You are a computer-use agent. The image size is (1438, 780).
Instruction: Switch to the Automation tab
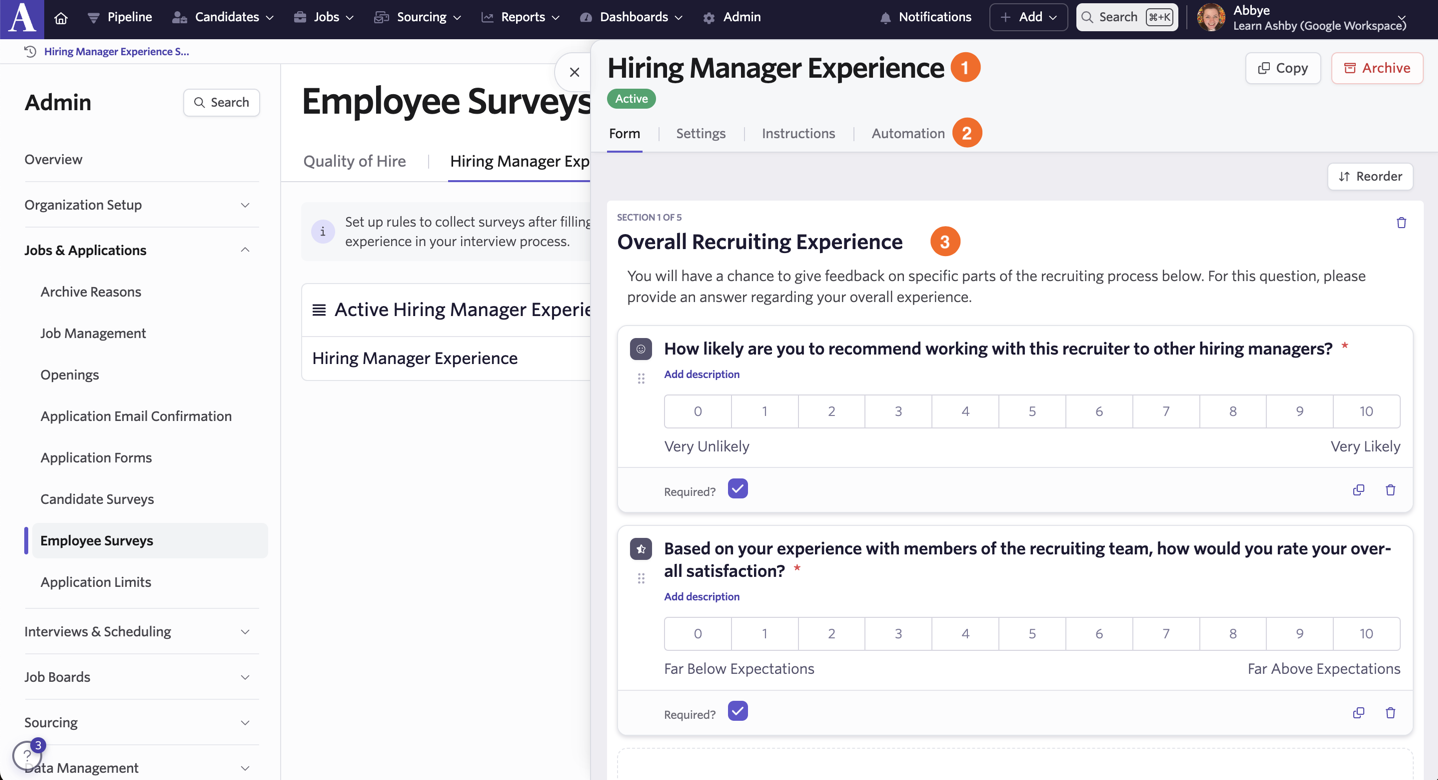click(x=908, y=133)
